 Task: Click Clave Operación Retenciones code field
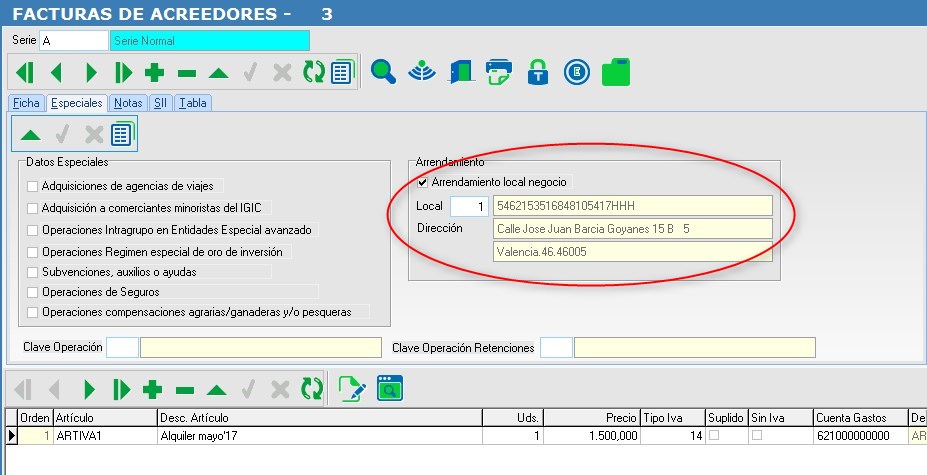tap(556, 348)
